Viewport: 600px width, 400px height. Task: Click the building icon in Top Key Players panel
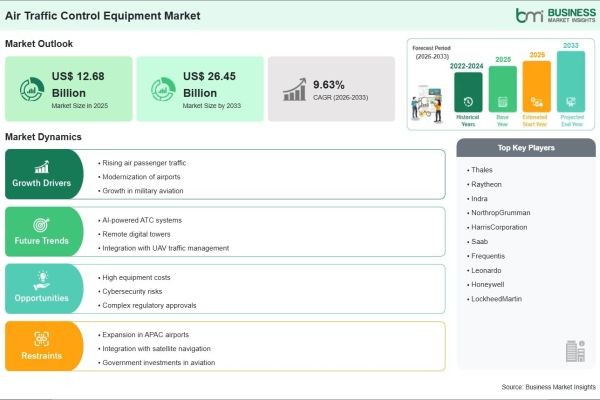576,351
